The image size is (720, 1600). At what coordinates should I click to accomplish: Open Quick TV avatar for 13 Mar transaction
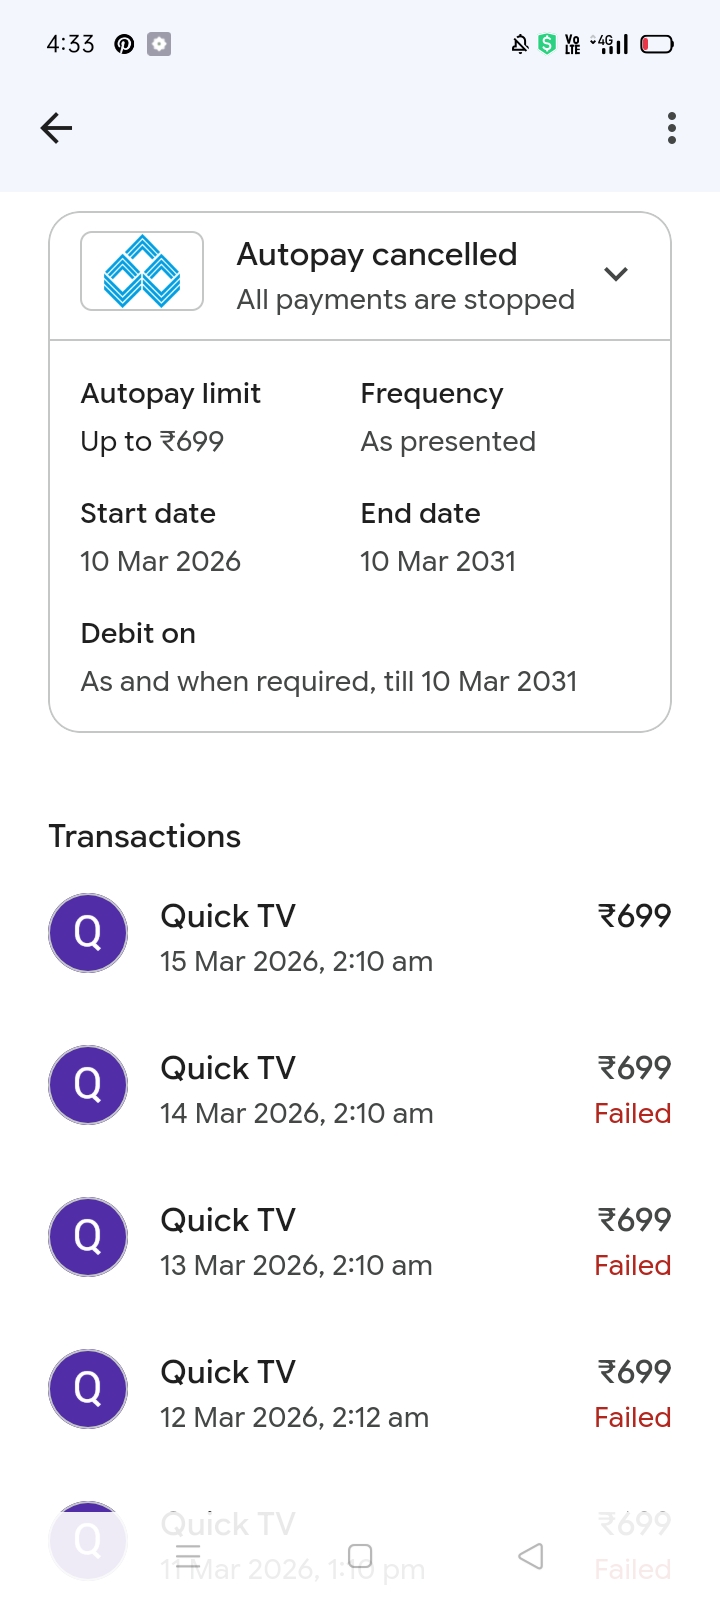tap(88, 1237)
